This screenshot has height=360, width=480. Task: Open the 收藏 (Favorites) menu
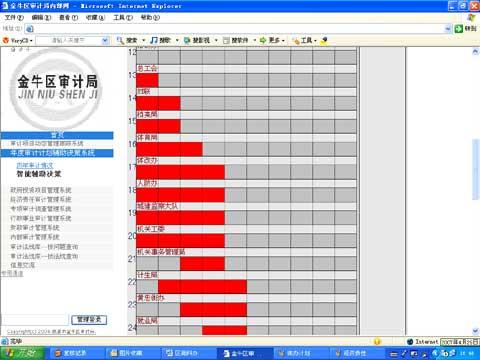[95, 17]
